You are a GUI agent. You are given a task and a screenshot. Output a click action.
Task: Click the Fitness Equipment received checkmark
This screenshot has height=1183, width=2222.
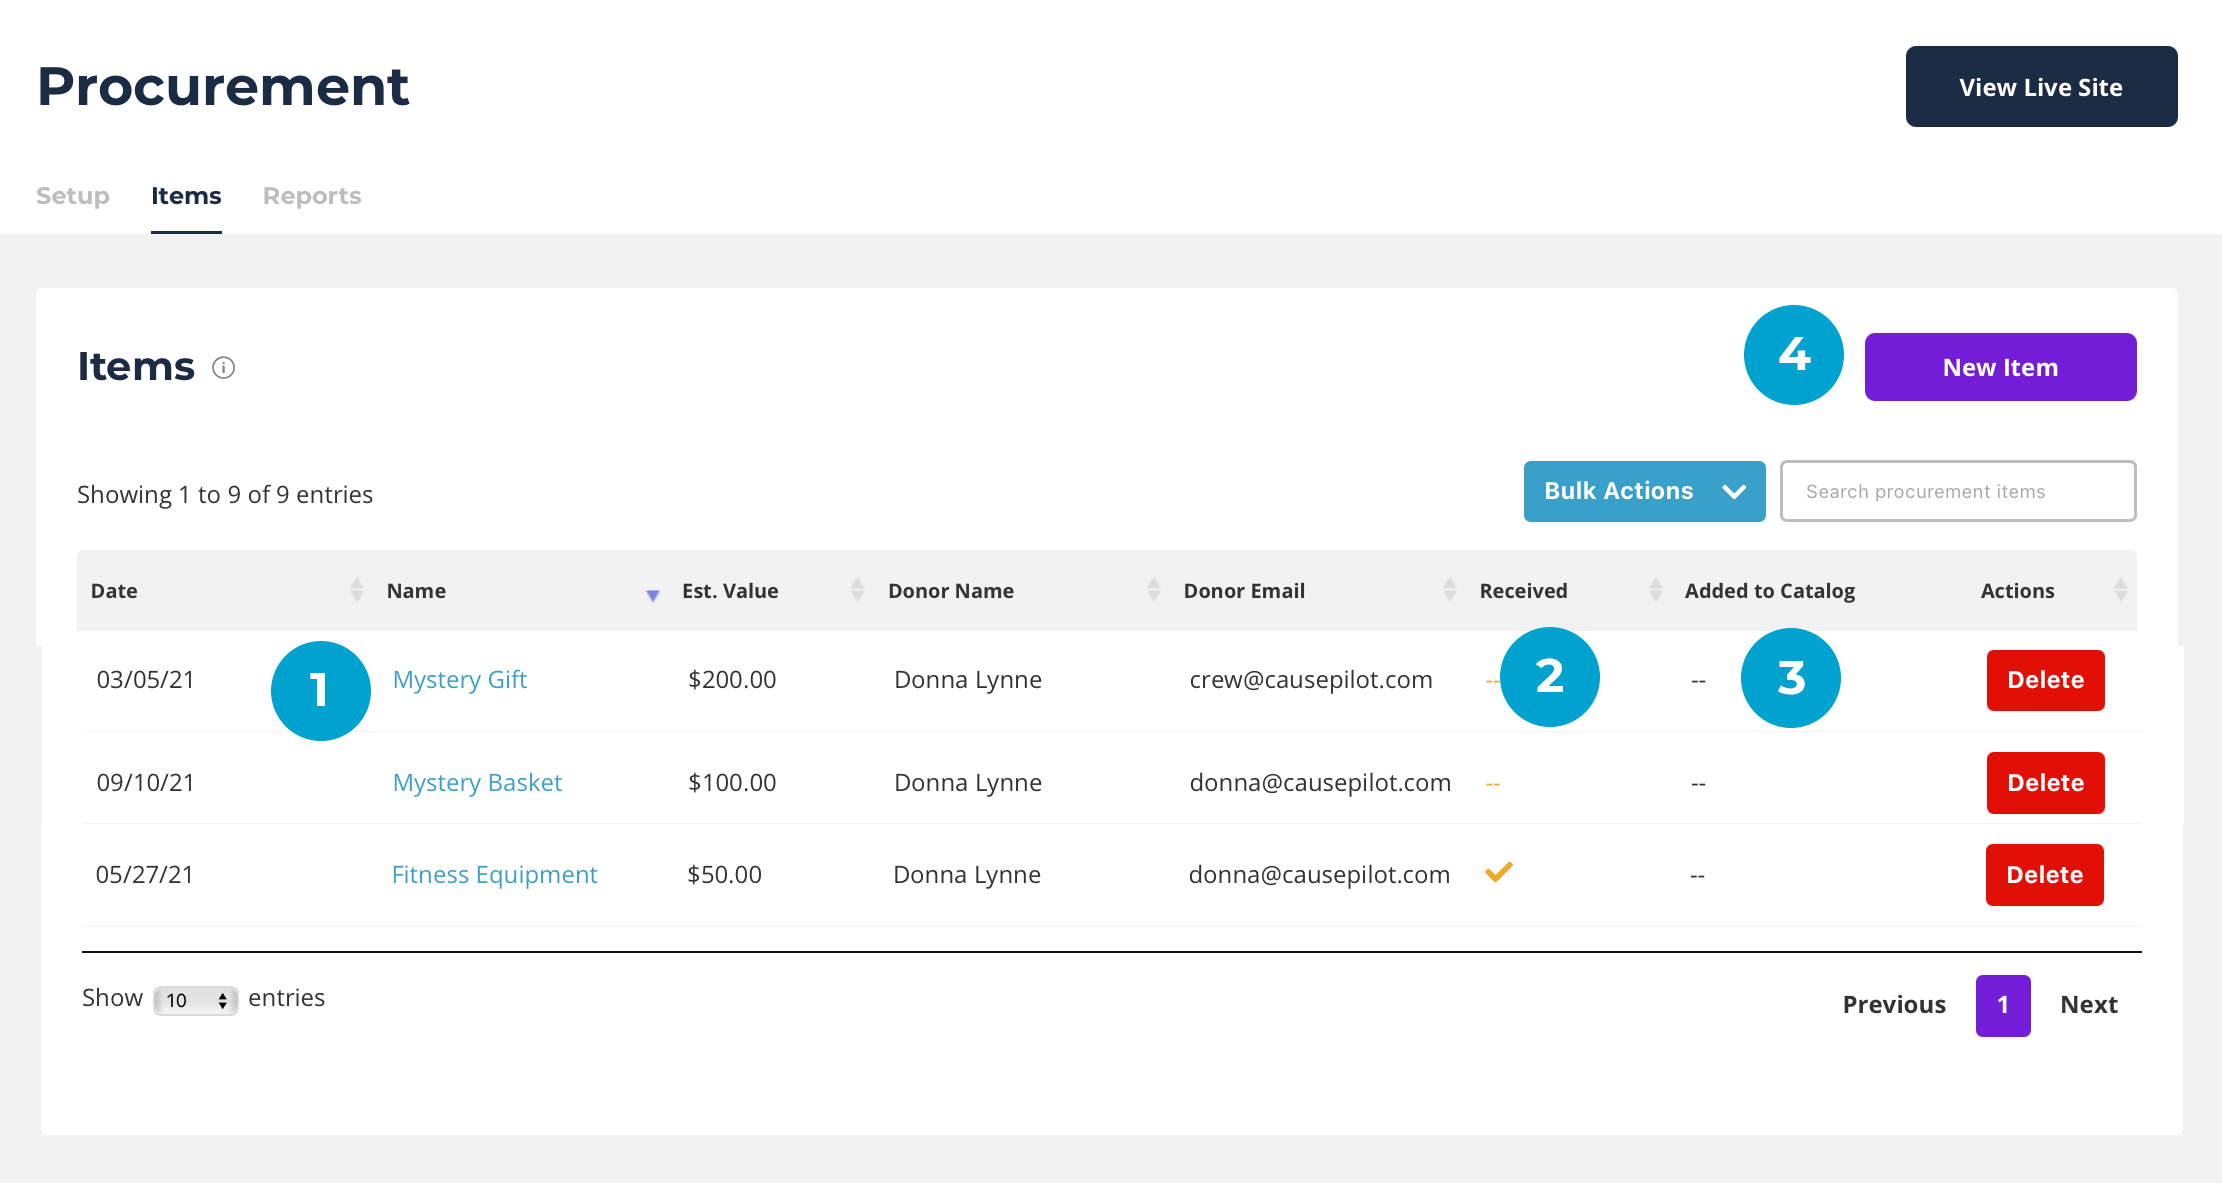coord(1498,872)
